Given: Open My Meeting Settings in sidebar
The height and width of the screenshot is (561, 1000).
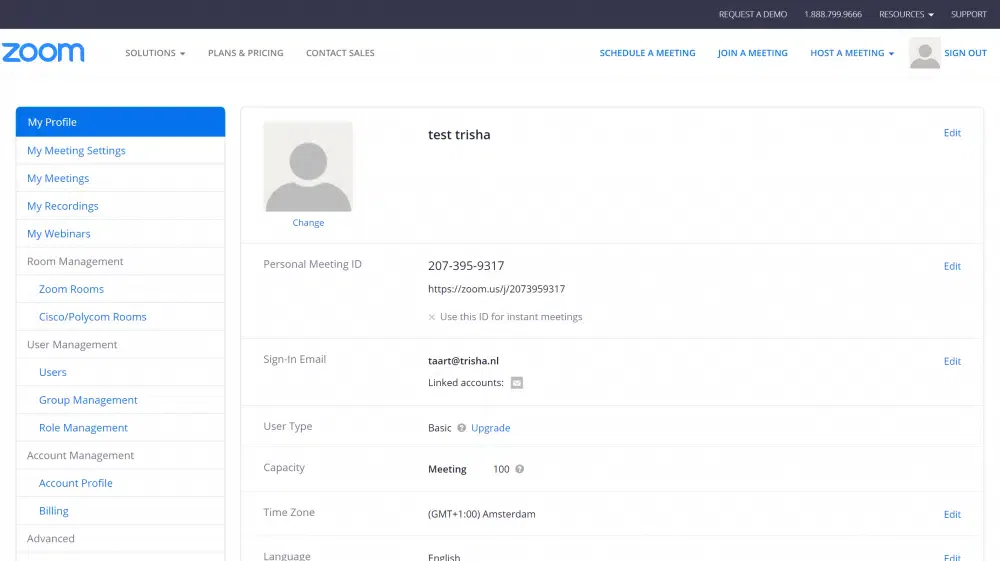Looking at the screenshot, I should [76, 151].
